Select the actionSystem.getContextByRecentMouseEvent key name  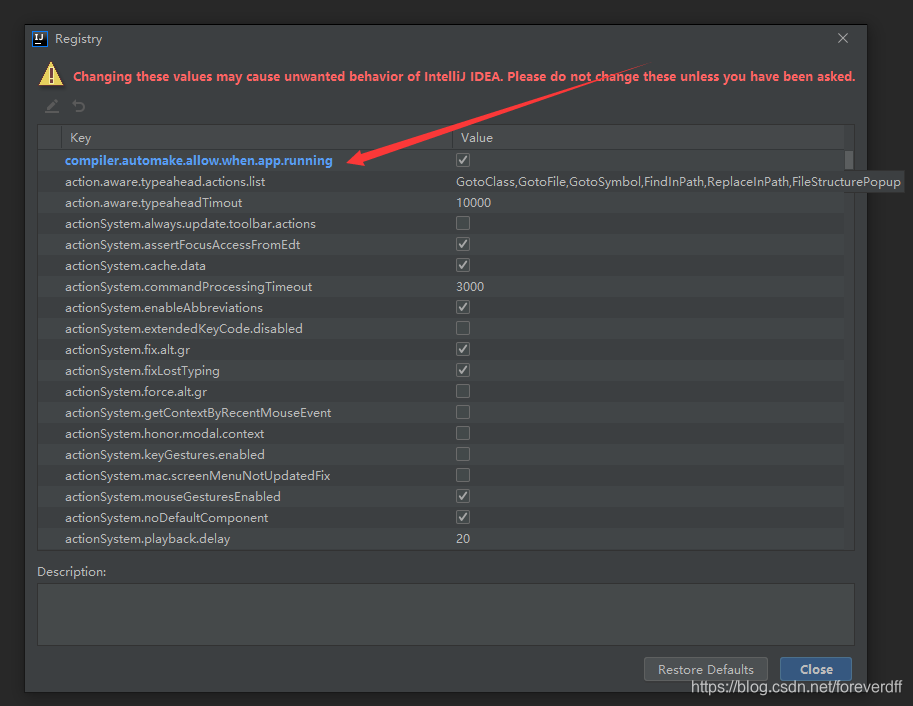(x=198, y=412)
